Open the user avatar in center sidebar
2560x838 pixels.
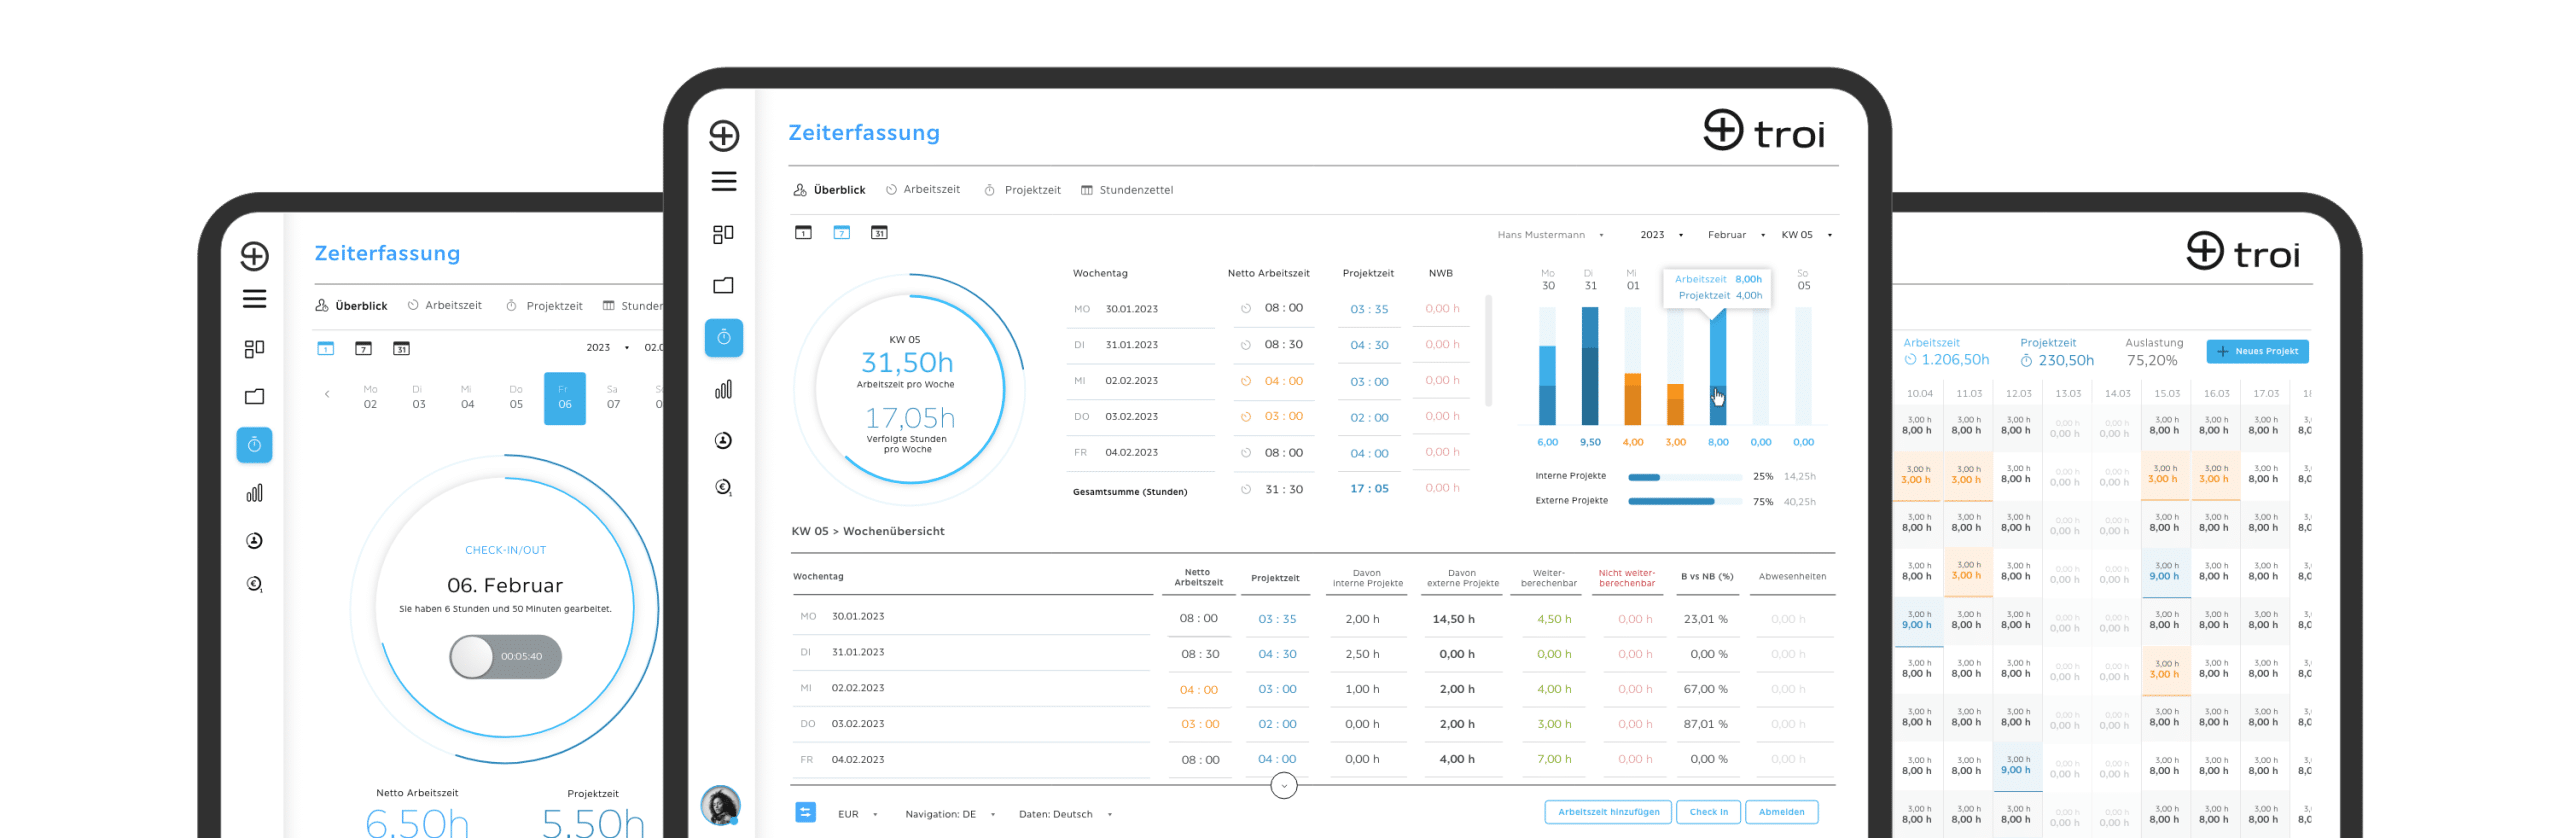click(x=720, y=805)
